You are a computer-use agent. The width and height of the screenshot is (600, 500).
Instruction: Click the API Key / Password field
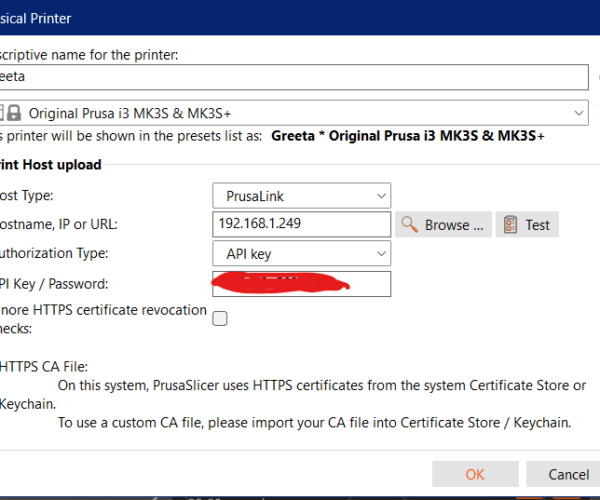(x=302, y=284)
